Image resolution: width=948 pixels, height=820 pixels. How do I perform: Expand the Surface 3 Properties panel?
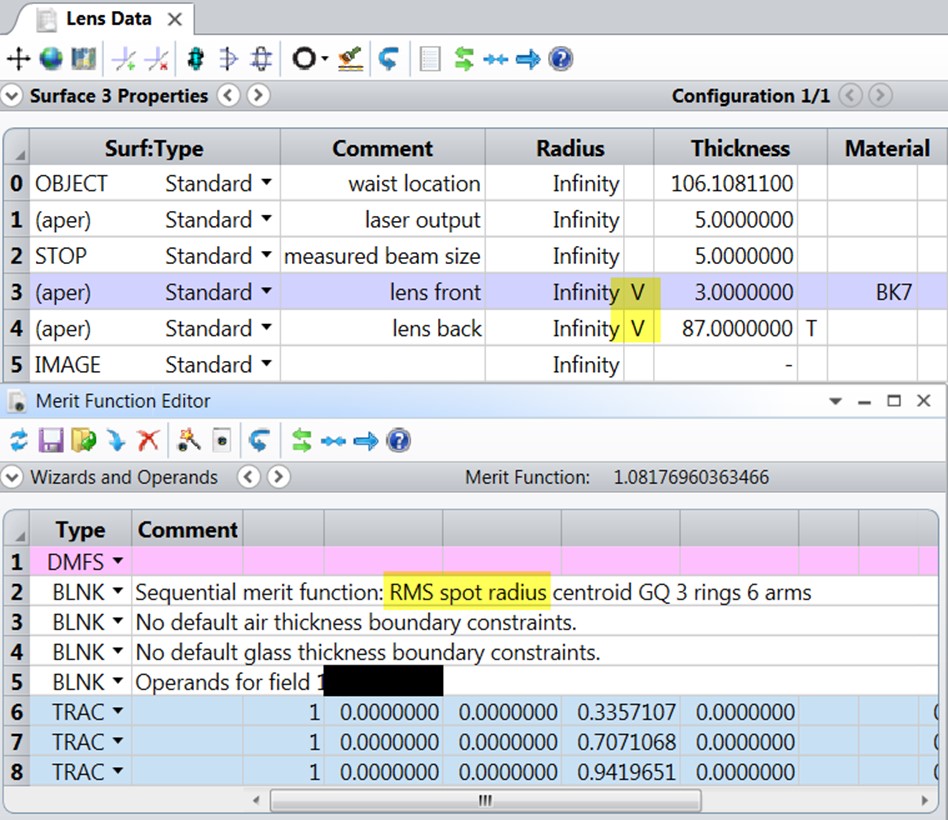pos(12,96)
